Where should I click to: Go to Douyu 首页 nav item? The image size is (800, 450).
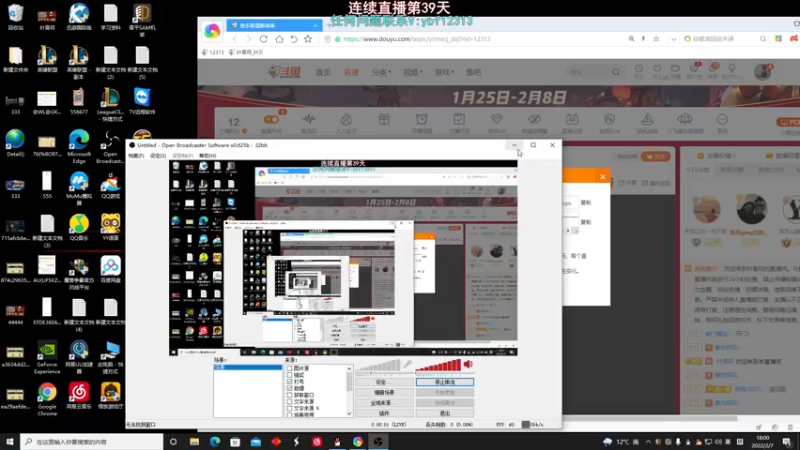[323, 72]
